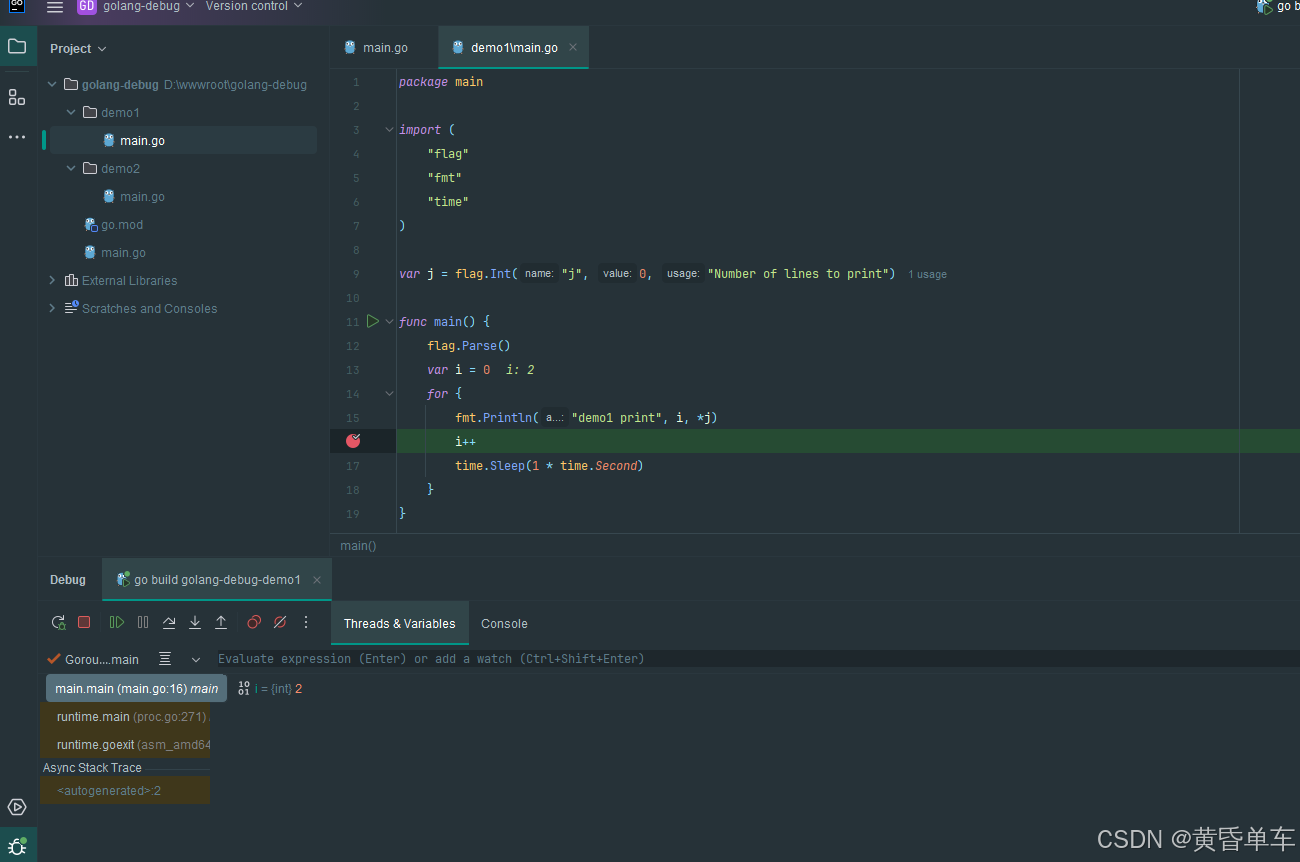Collapse the demo1 folder in project tree
The height and width of the screenshot is (862, 1300).
pyautogui.click(x=71, y=113)
